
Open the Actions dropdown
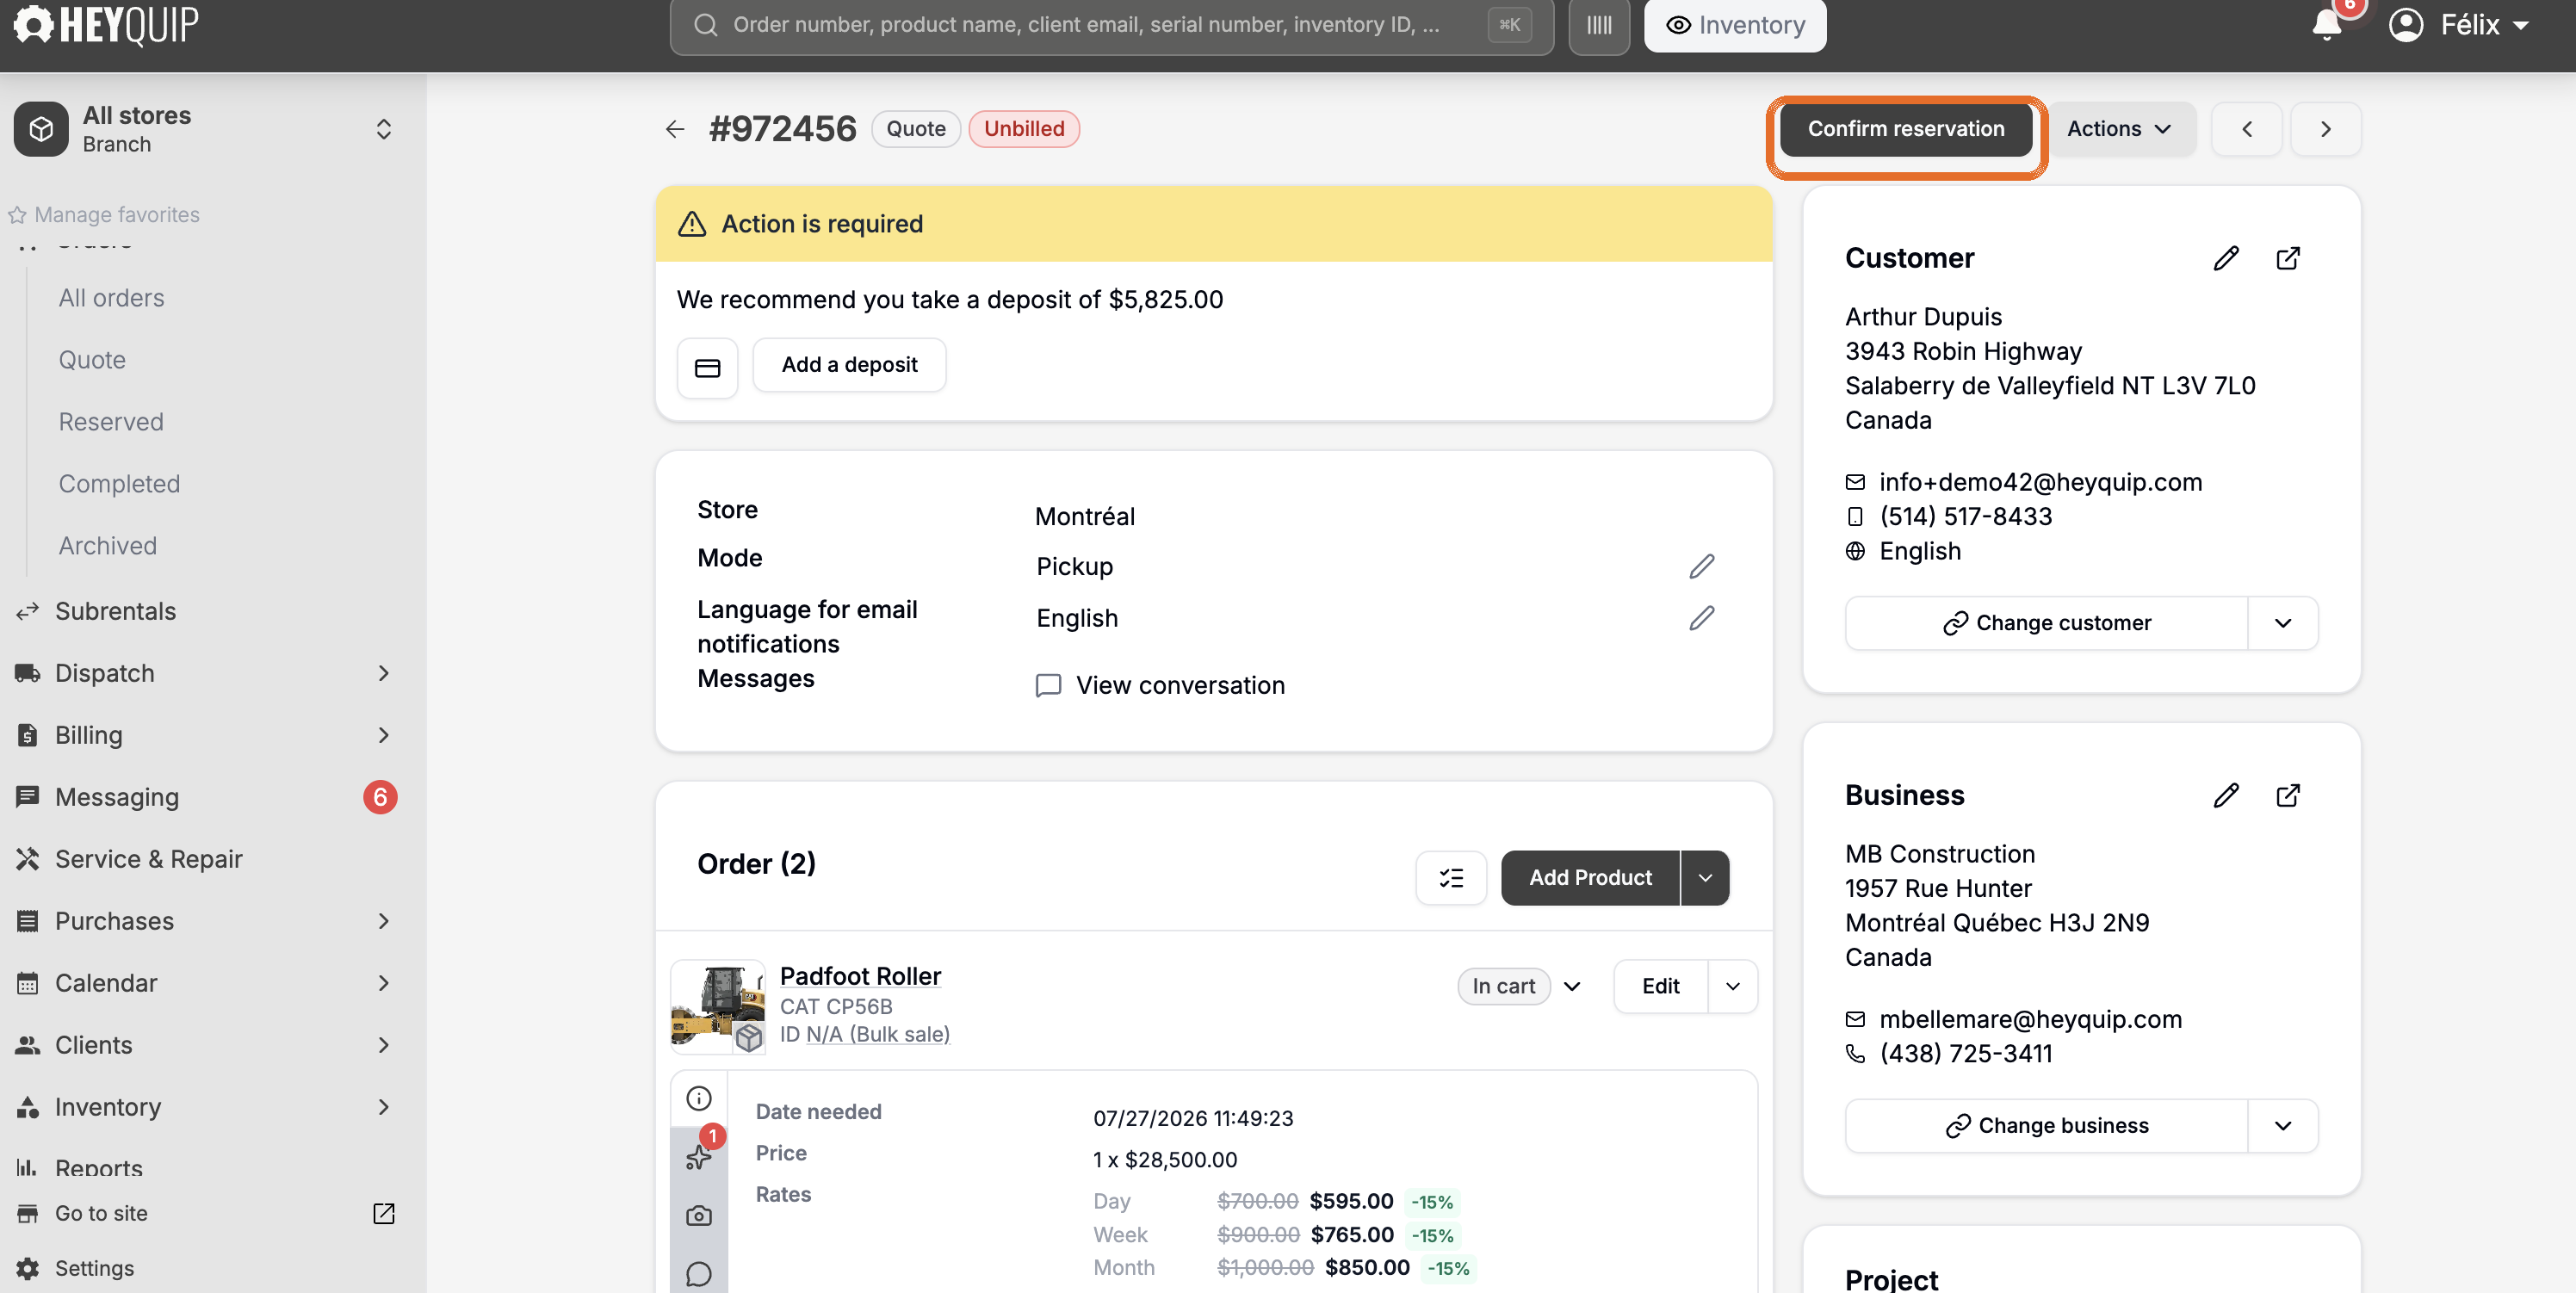coord(2118,129)
